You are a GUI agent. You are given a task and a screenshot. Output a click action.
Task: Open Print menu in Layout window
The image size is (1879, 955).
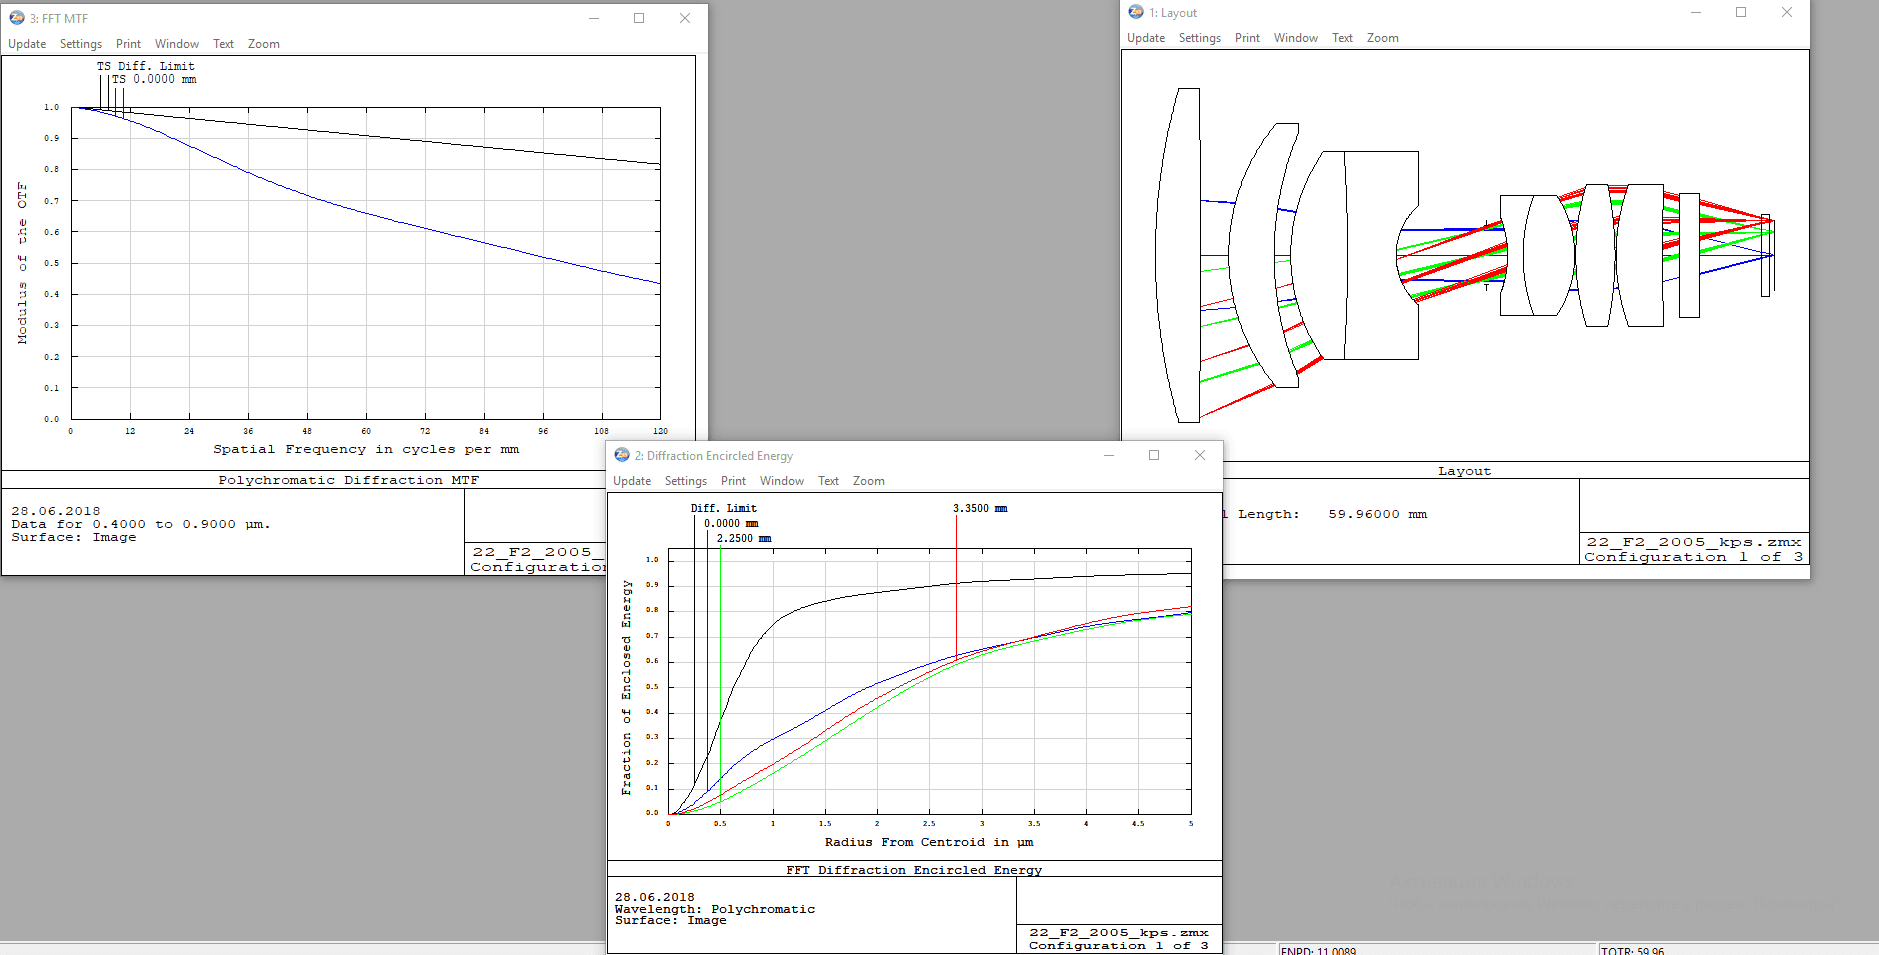pyautogui.click(x=1247, y=38)
